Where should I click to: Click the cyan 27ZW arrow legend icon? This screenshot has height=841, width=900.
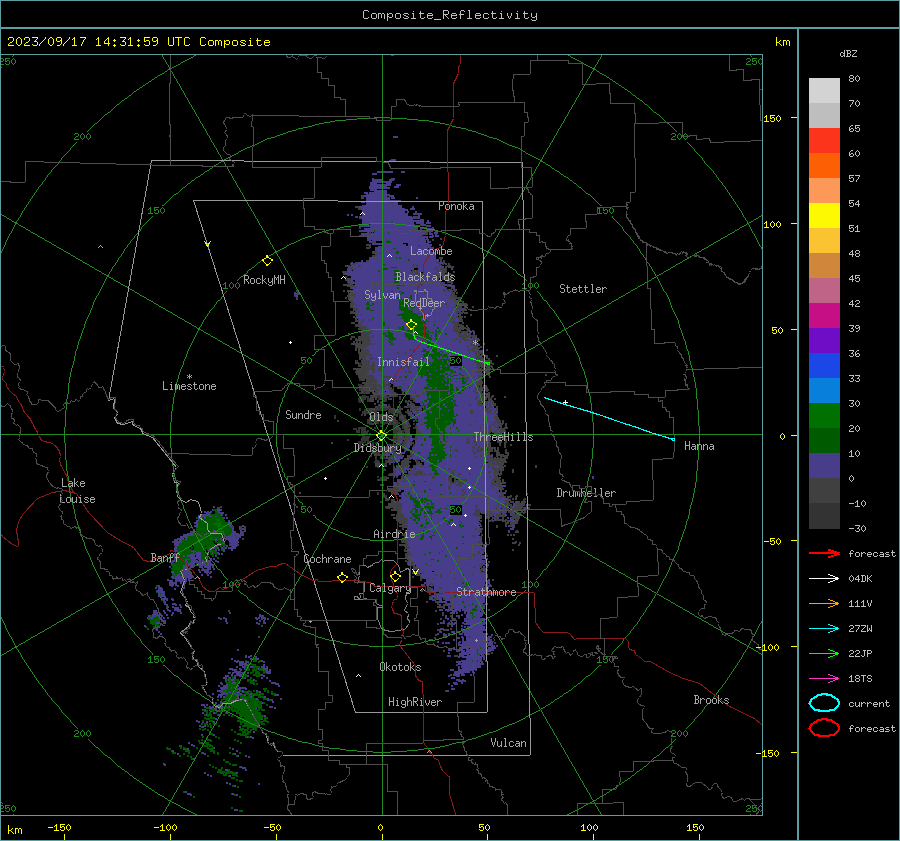pos(824,629)
